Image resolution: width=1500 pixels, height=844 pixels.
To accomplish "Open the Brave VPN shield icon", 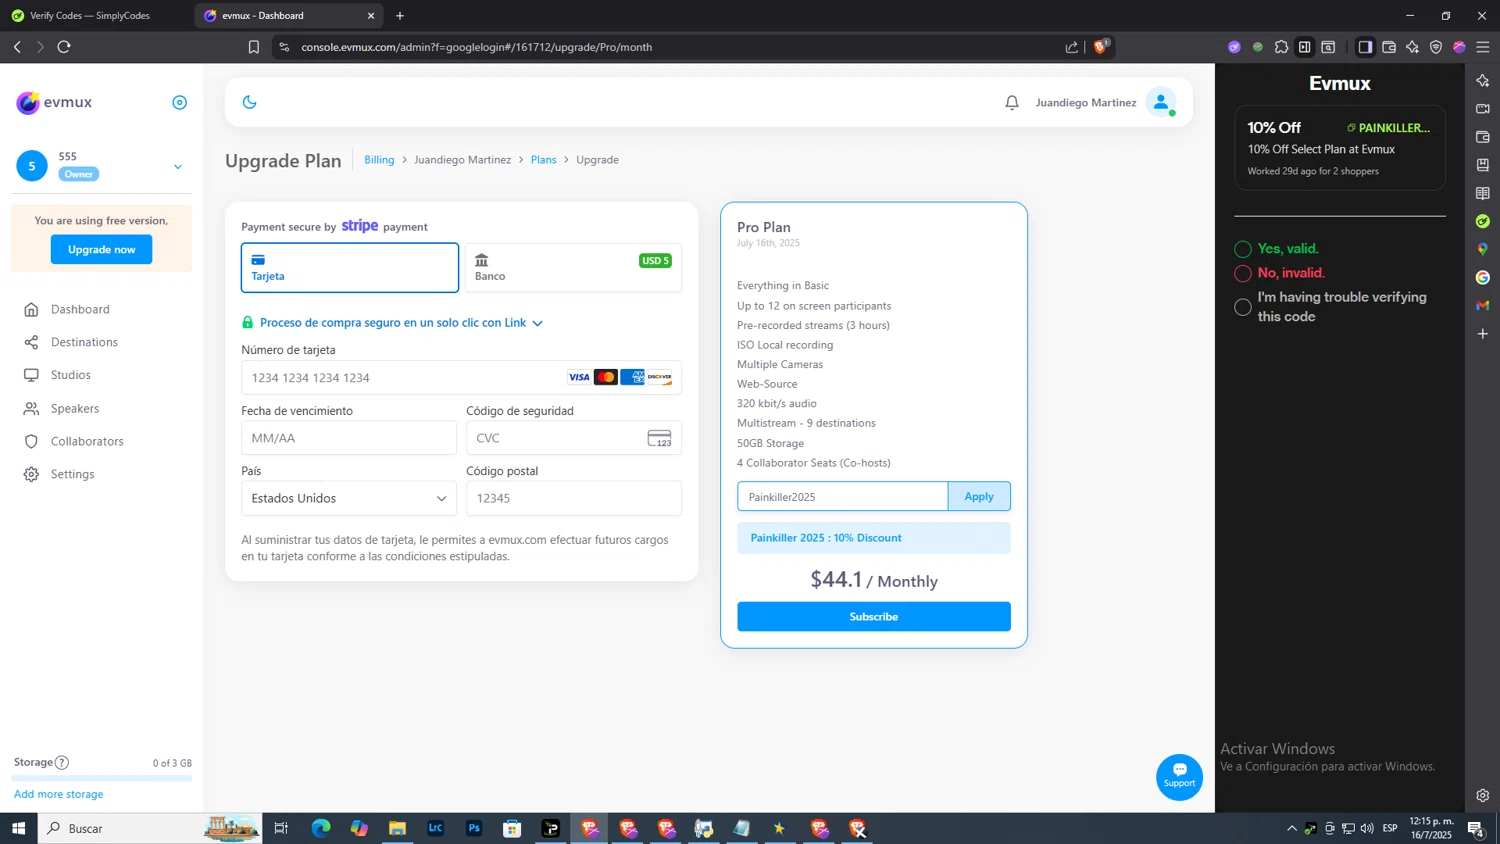I will 1436,47.
